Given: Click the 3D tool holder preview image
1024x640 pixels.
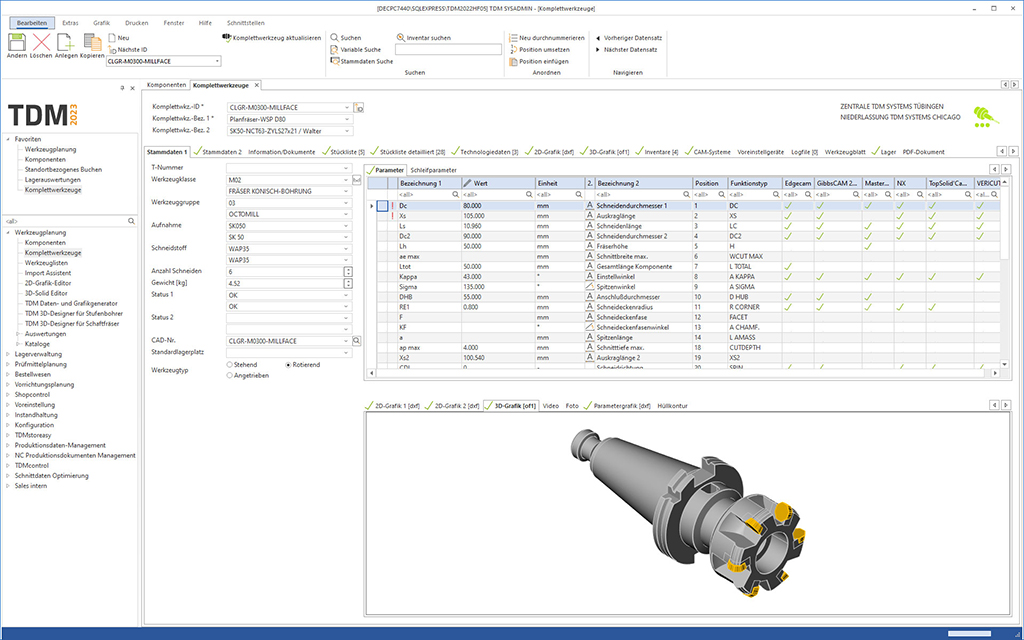Looking at the screenshot, I should click(690, 511).
